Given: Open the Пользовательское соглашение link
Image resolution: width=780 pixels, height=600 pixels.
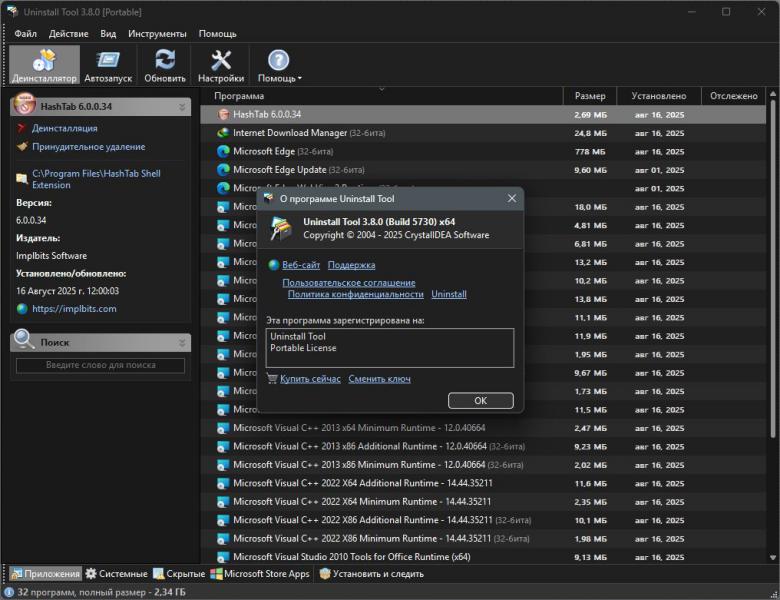Looking at the screenshot, I should click(348, 283).
